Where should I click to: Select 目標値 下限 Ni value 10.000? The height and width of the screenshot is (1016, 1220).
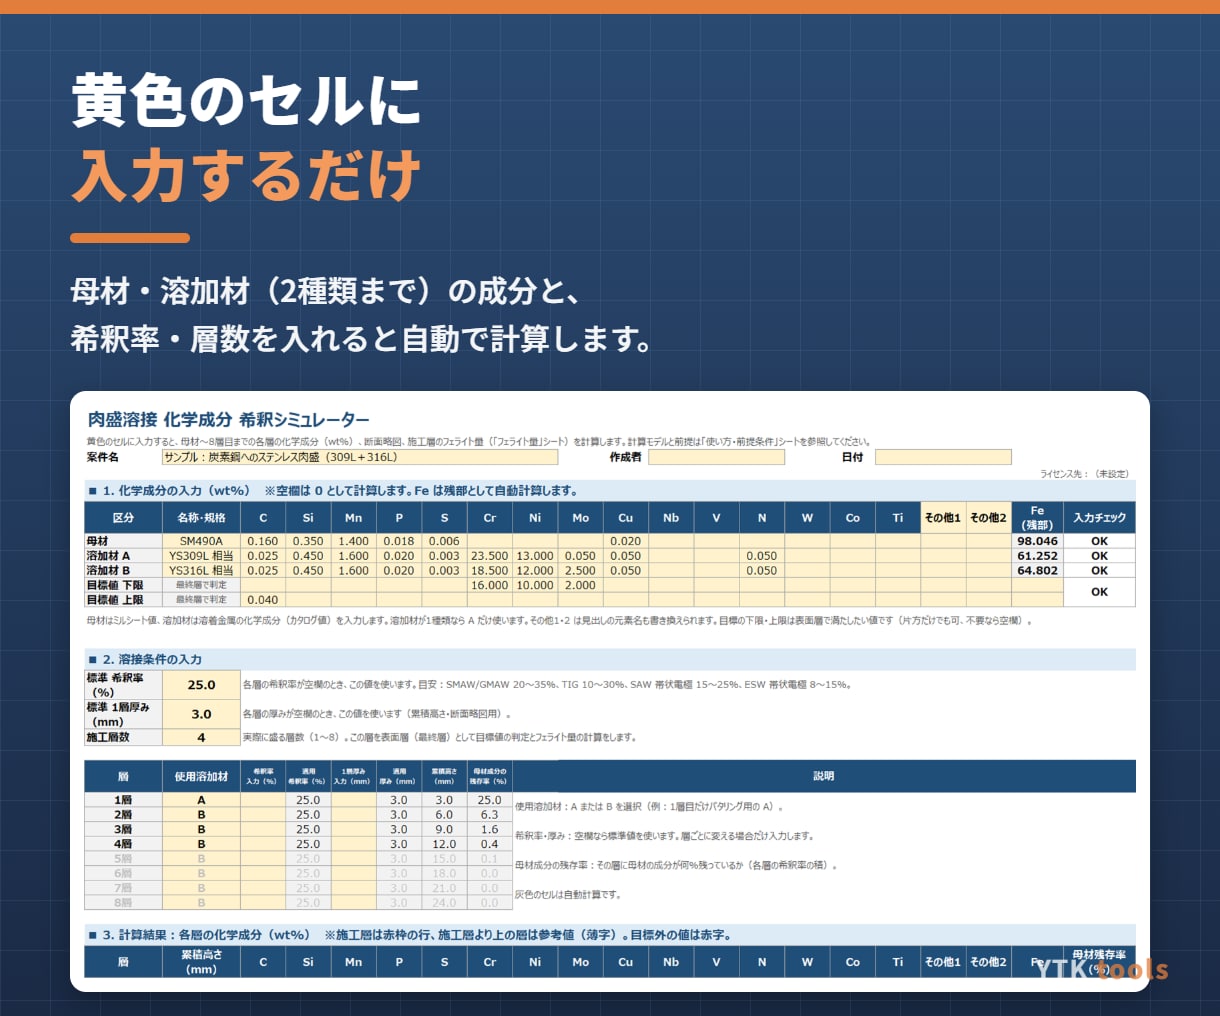(x=535, y=585)
